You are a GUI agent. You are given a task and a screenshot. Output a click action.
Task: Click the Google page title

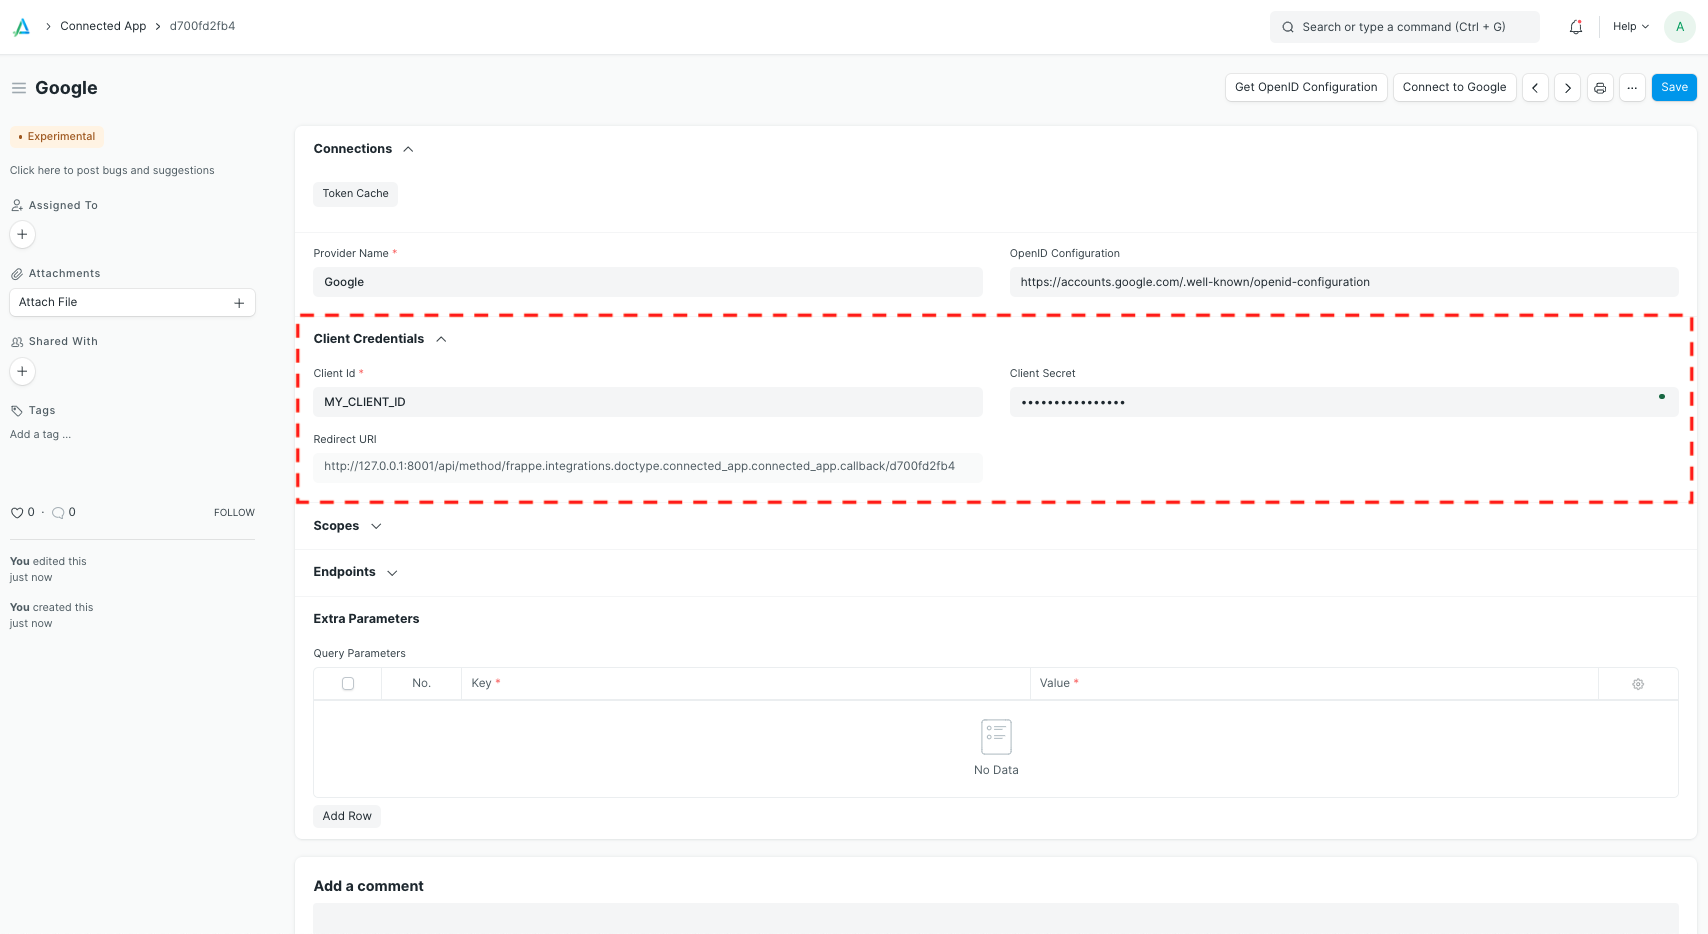(x=66, y=88)
